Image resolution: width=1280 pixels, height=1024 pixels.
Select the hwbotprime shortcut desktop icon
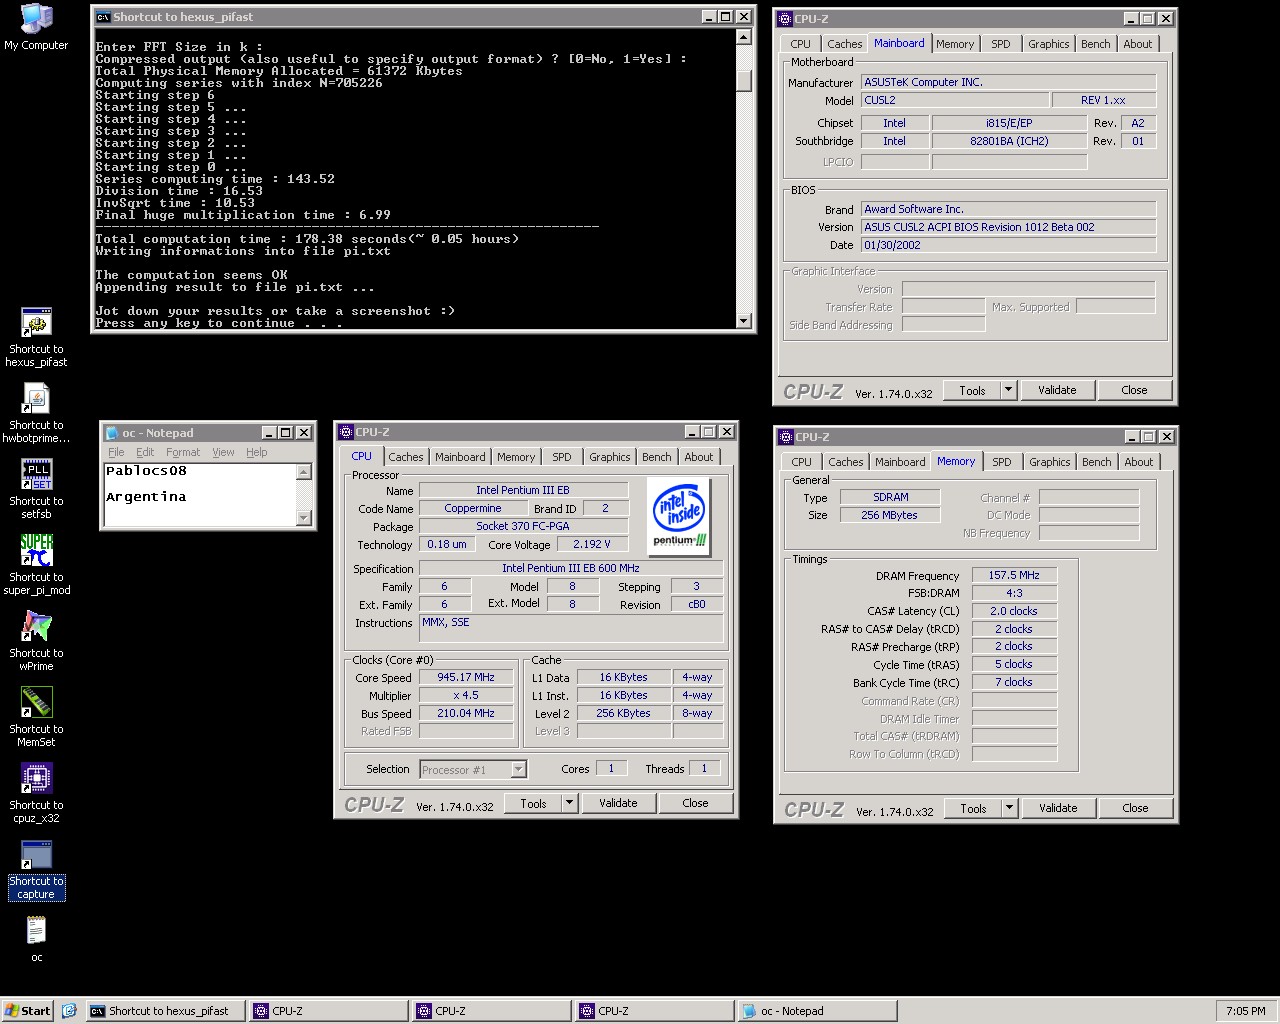(36, 414)
